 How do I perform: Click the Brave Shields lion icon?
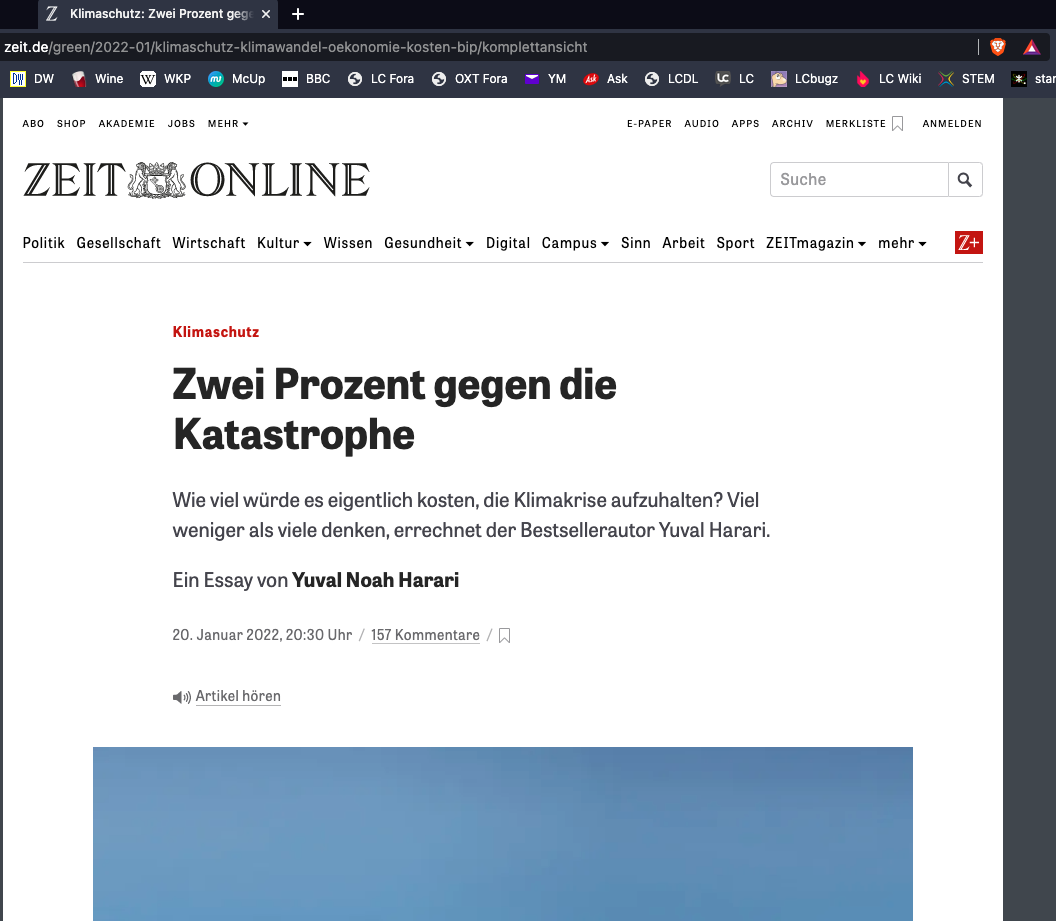pyautogui.click(x=997, y=47)
